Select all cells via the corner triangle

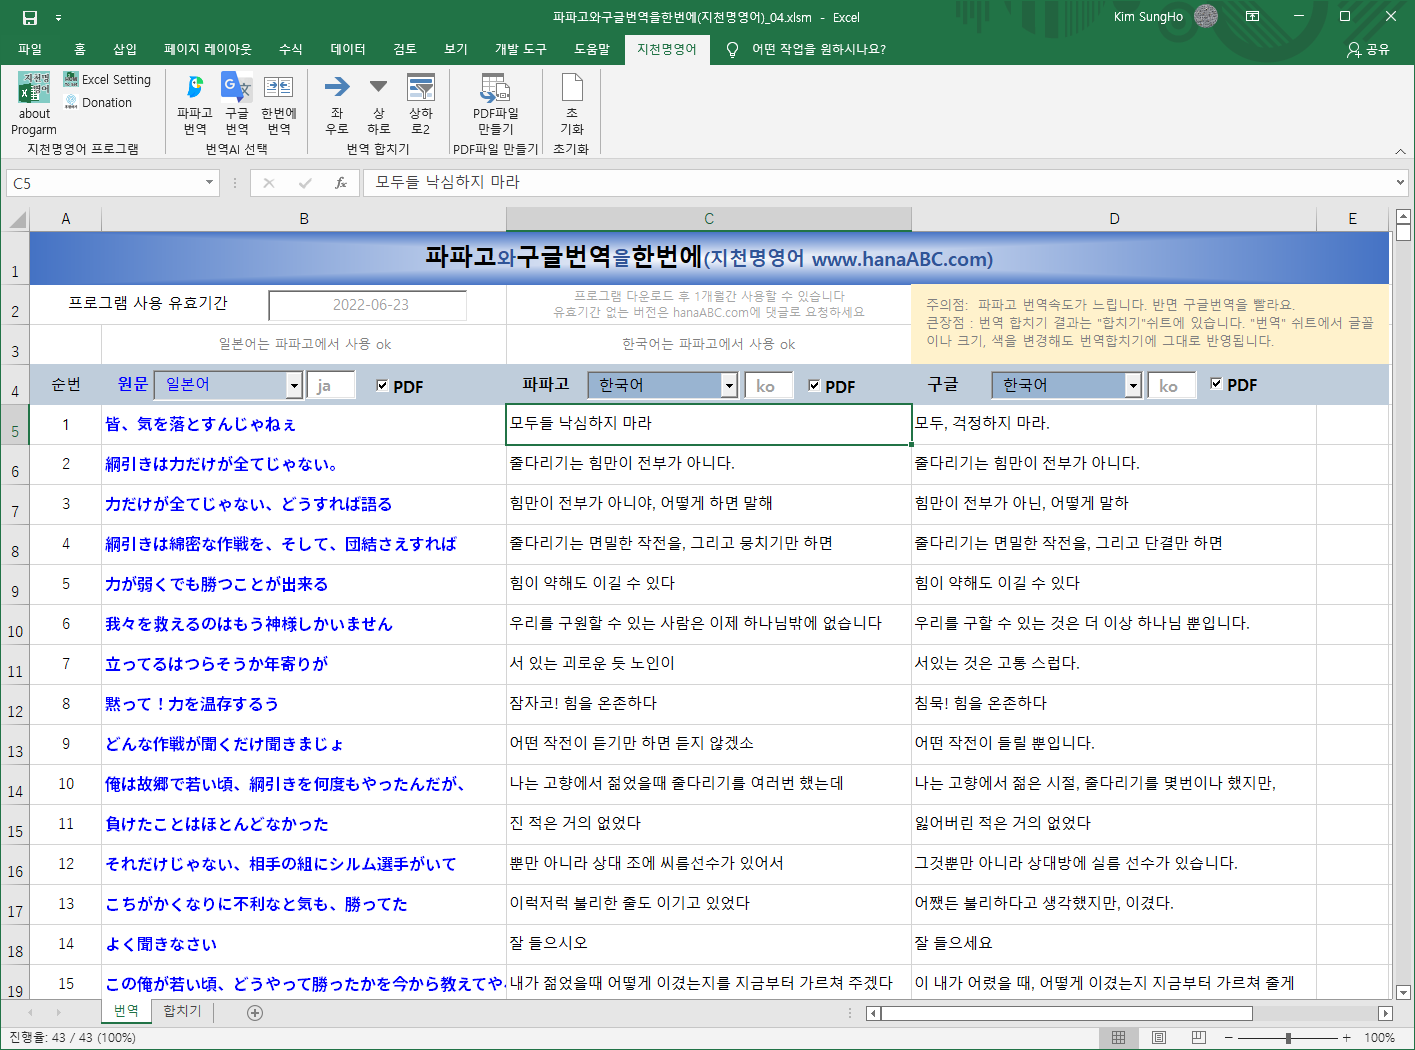[17, 219]
